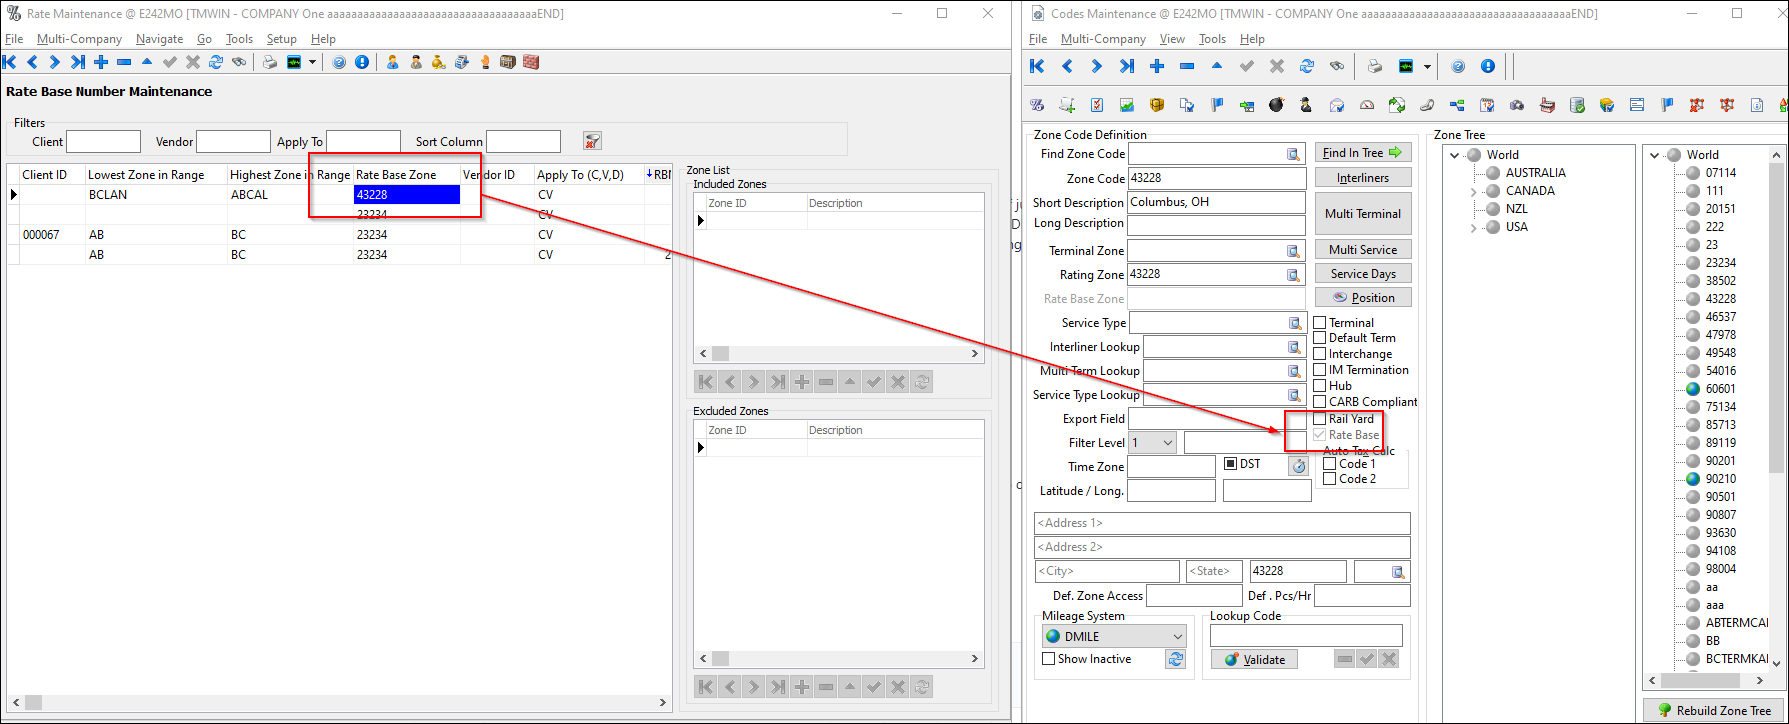Open Filter Level dropdown

pyautogui.click(x=1166, y=443)
